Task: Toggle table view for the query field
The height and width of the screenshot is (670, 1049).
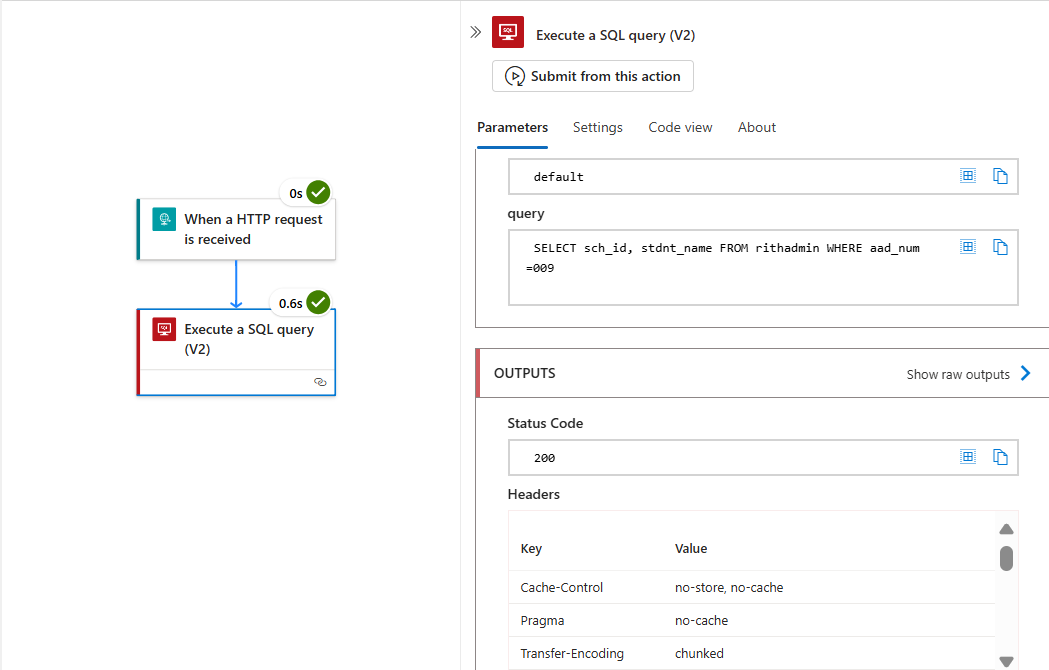Action: 967,247
